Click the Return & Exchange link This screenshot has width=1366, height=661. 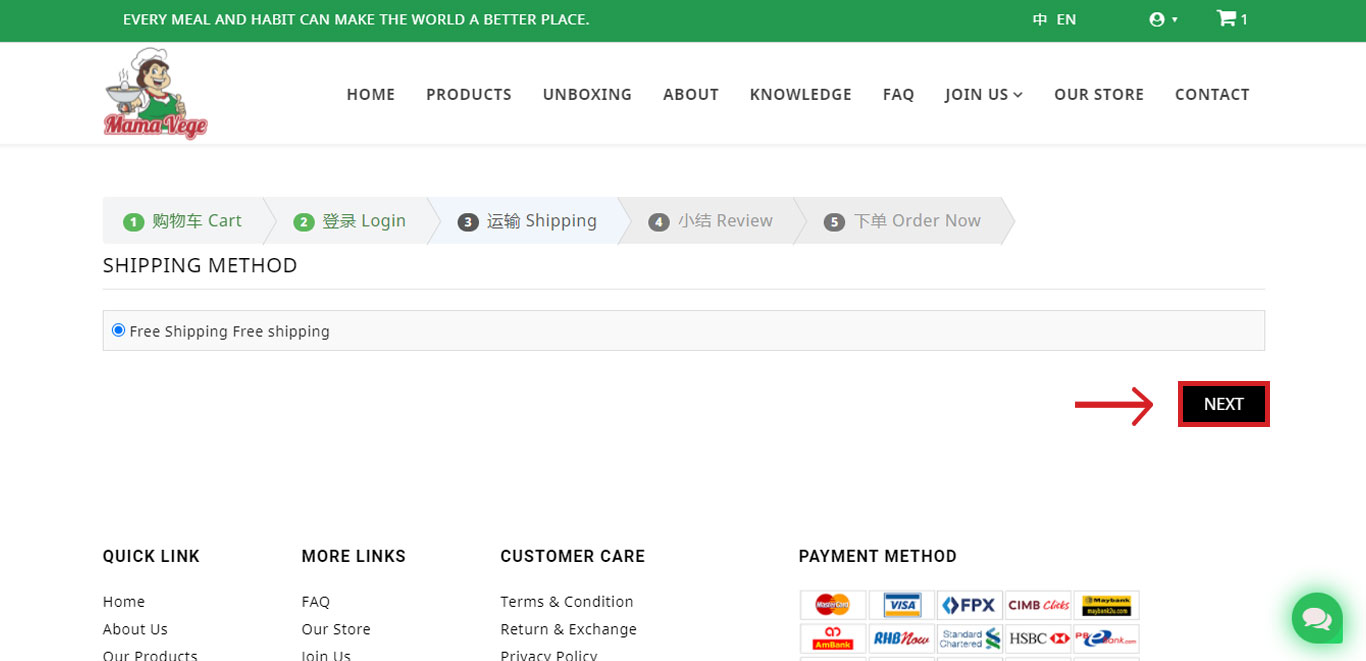(568, 629)
